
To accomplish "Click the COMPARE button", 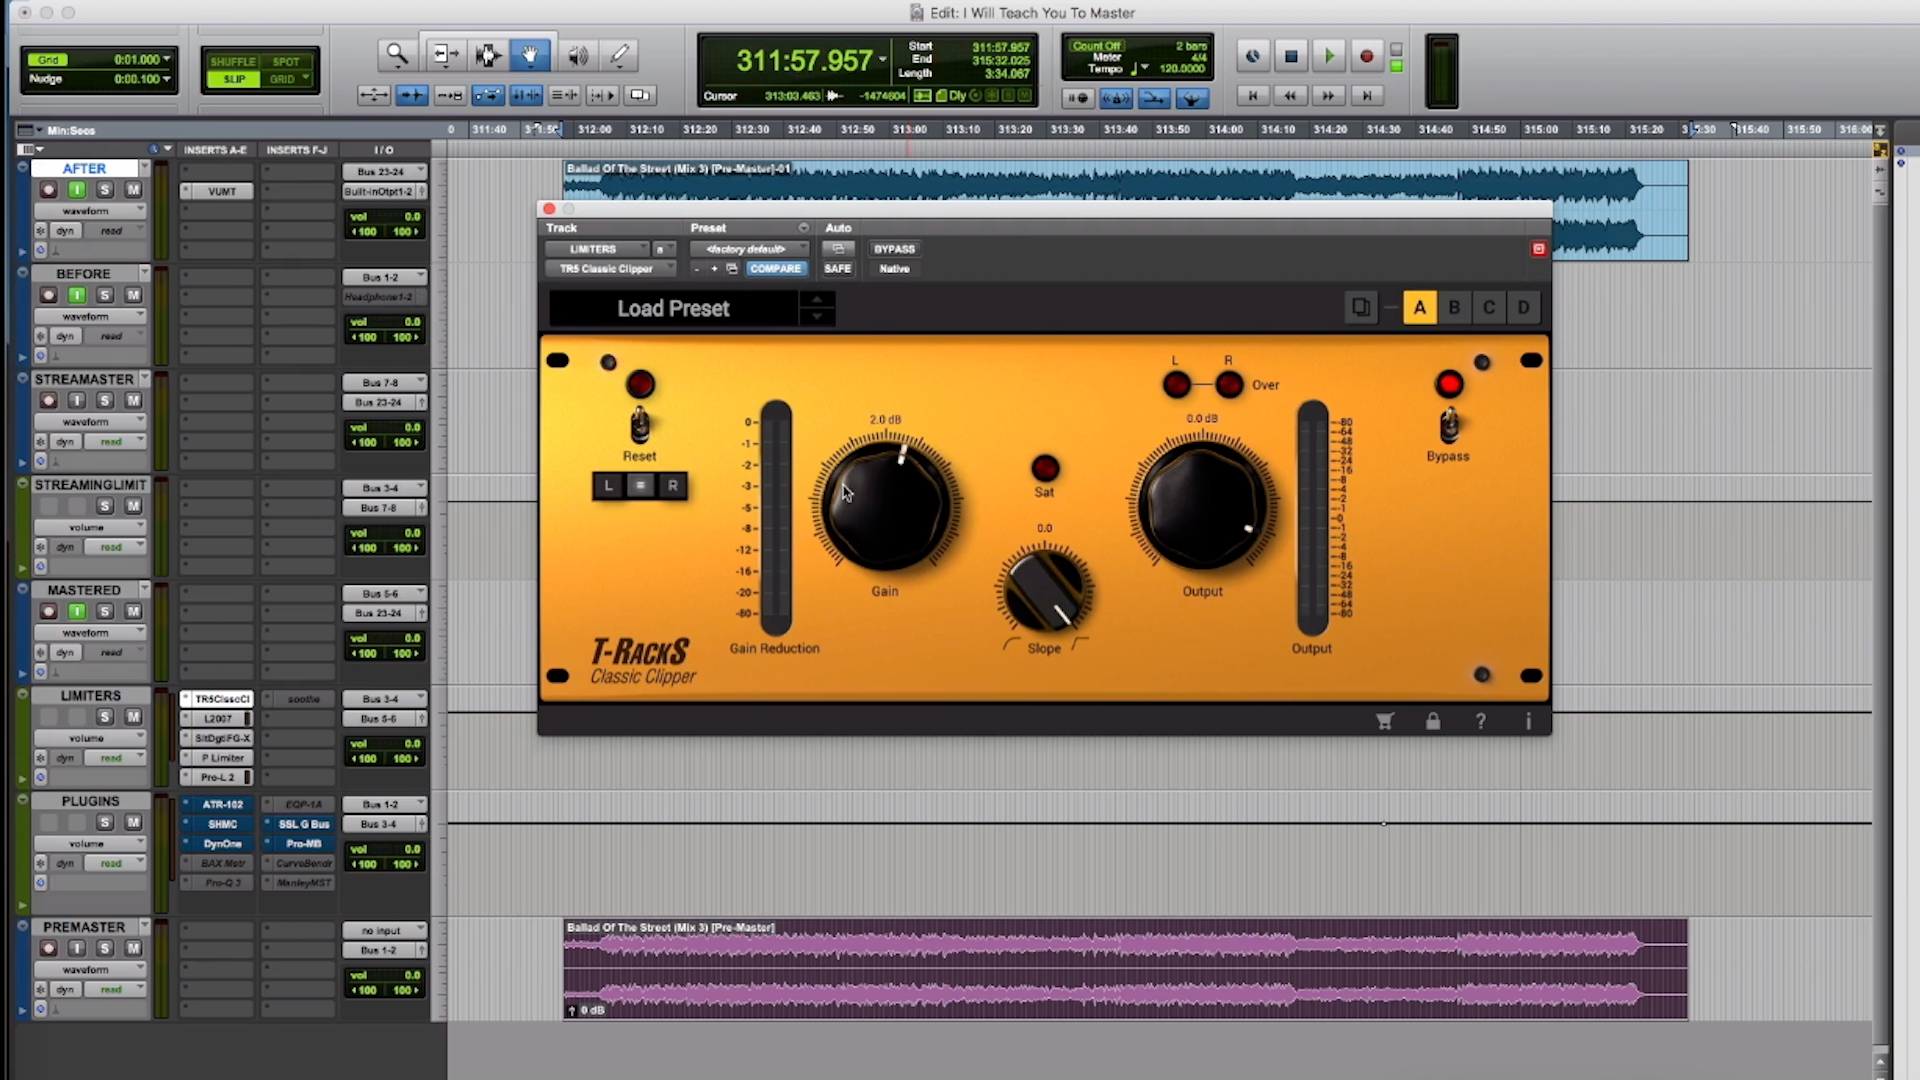I will 775,269.
